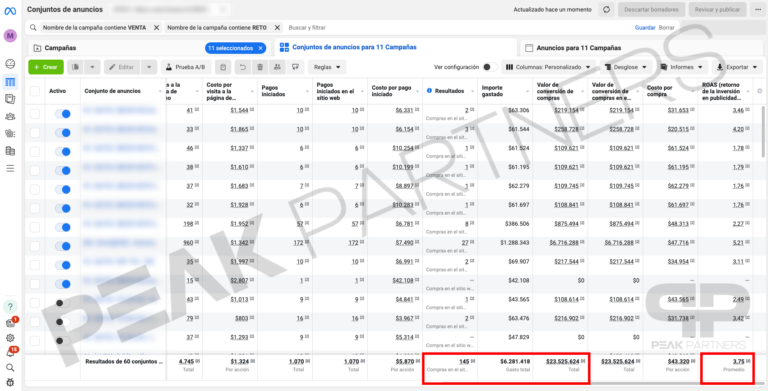Click the audience people icon in toolbar
768x391 pixels.
[x=278, y=67]
